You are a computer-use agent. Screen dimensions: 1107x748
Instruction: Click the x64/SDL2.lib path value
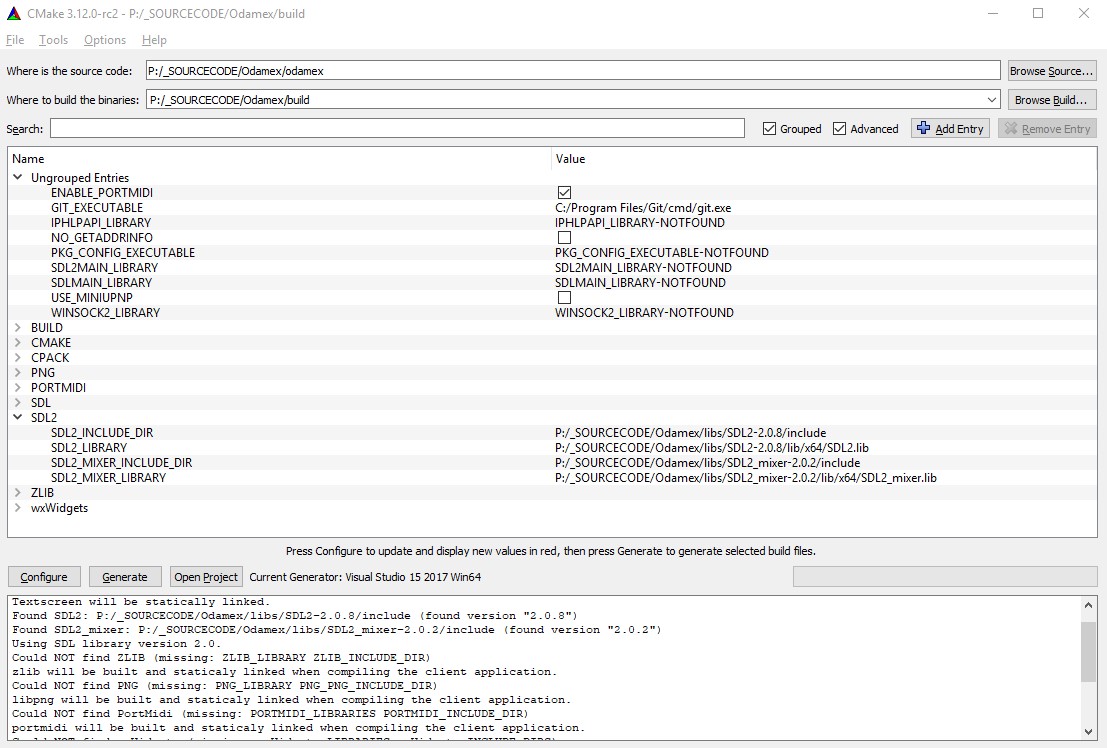coord(712,448)
